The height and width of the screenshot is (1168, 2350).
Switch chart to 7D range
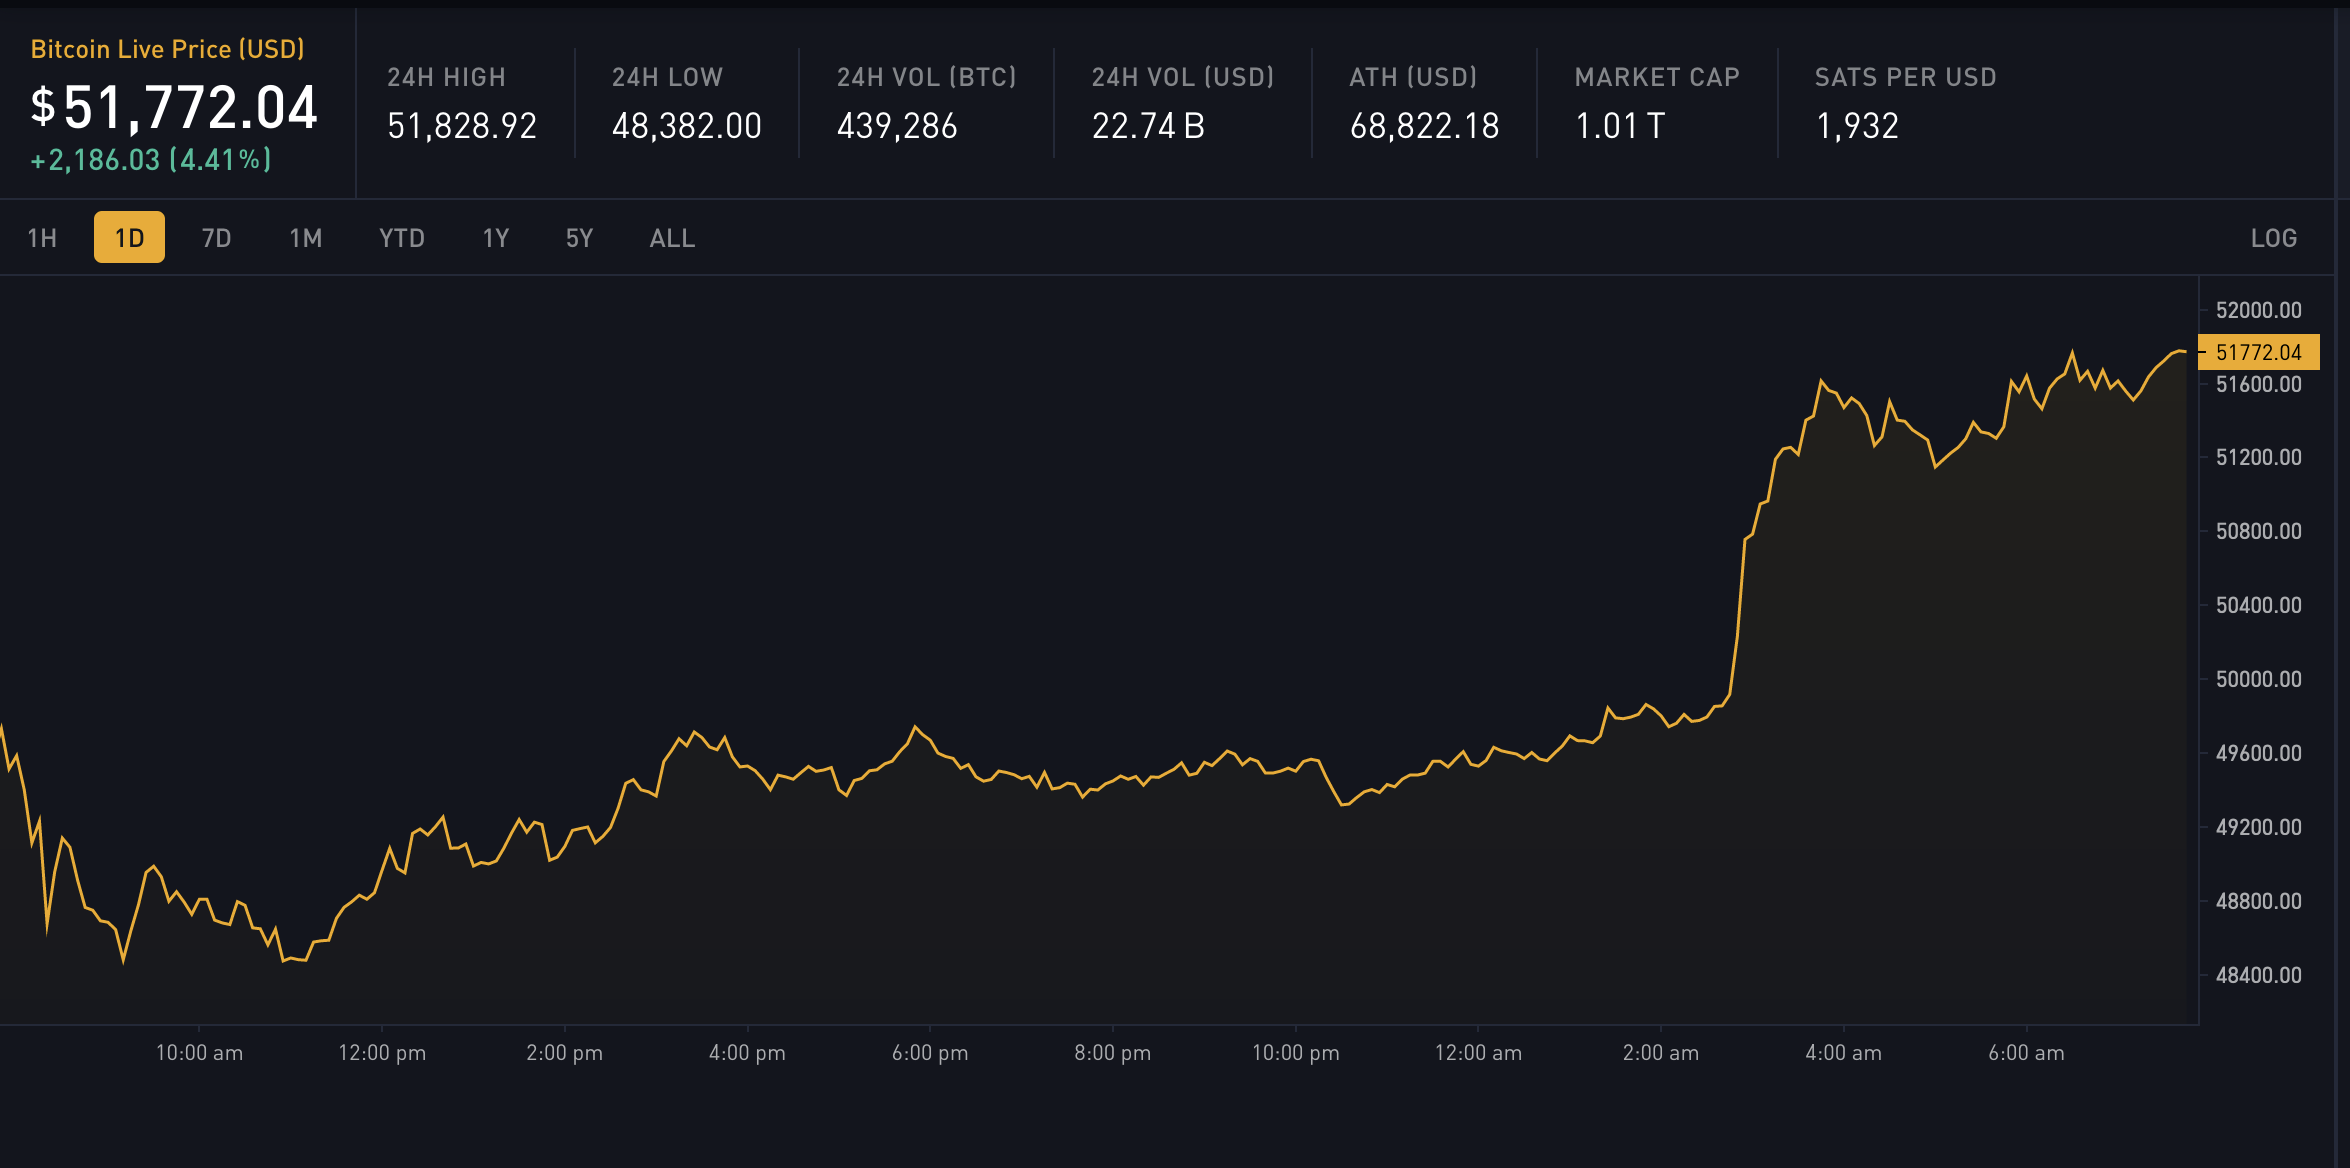click(x=216, y=238)
